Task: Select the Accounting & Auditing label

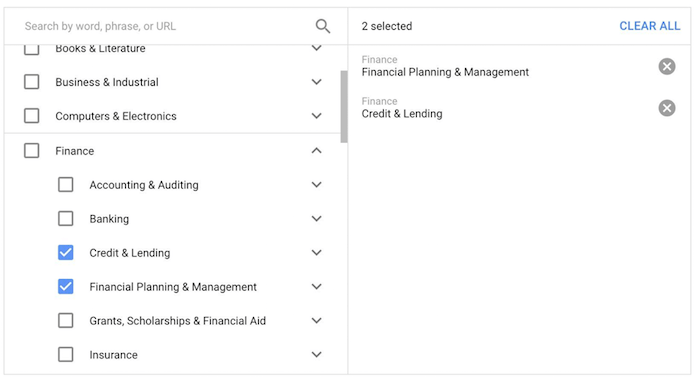Action: [144, 185]
